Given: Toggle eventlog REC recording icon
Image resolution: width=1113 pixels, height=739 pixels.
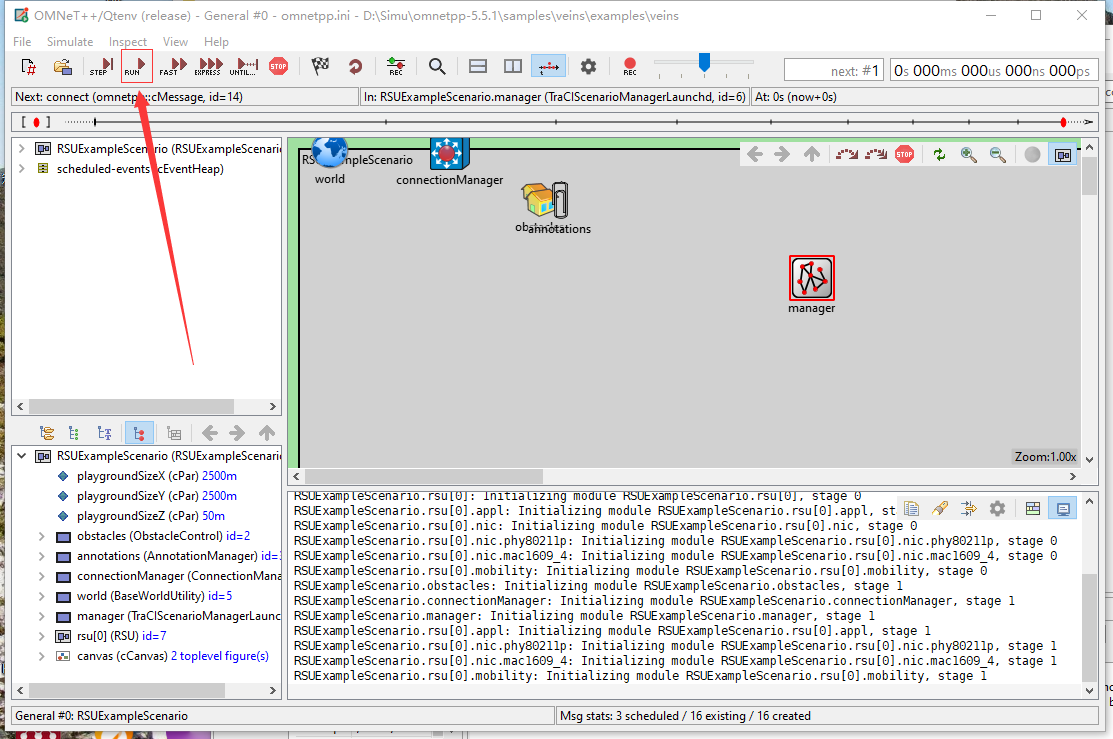Looking at the screenshot, I should pyautogui.click(x=396, y=67).
